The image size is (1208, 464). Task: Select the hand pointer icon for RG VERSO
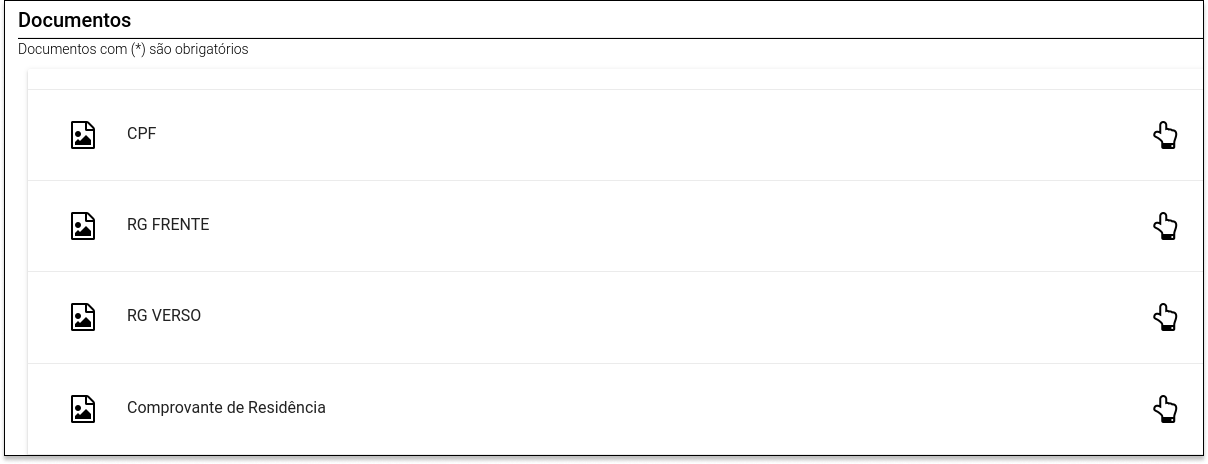[1165, 317]
